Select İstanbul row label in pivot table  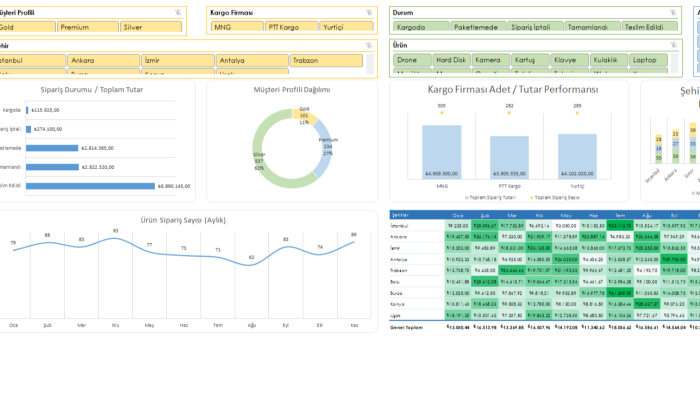[x=399, y=226]
